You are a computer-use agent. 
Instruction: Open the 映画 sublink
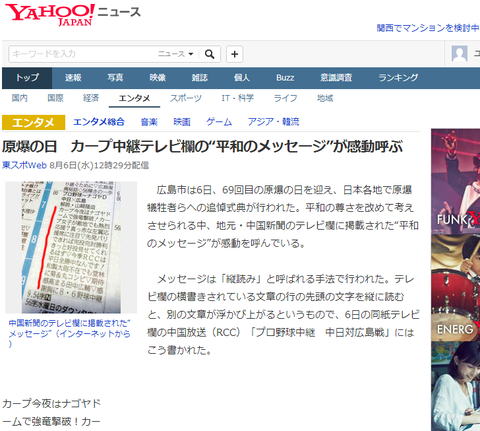[182, 122]
